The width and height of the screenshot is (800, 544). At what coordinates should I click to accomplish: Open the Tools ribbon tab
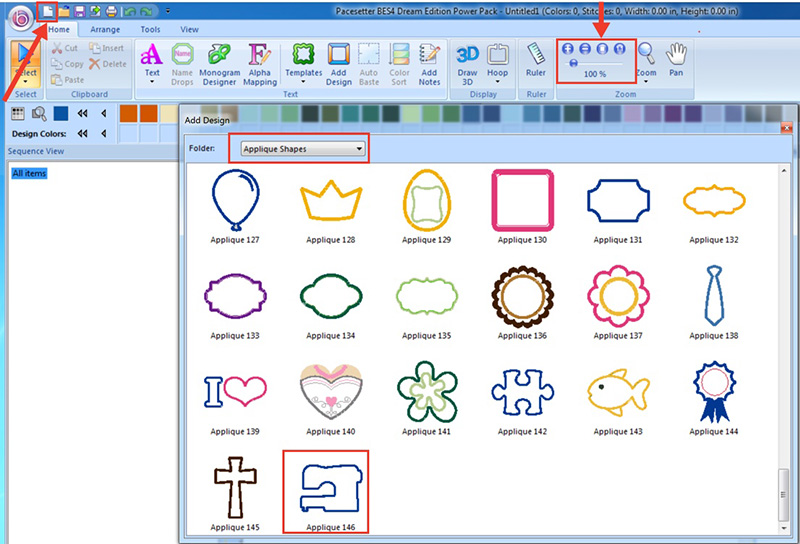pyautogui.click(x=150, y=30)
